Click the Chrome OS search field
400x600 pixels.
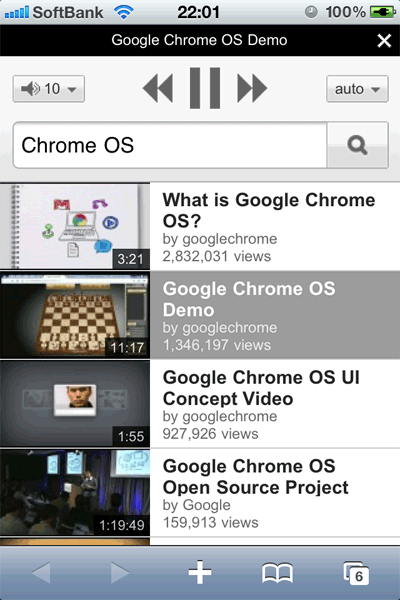(x=170, y=145)
